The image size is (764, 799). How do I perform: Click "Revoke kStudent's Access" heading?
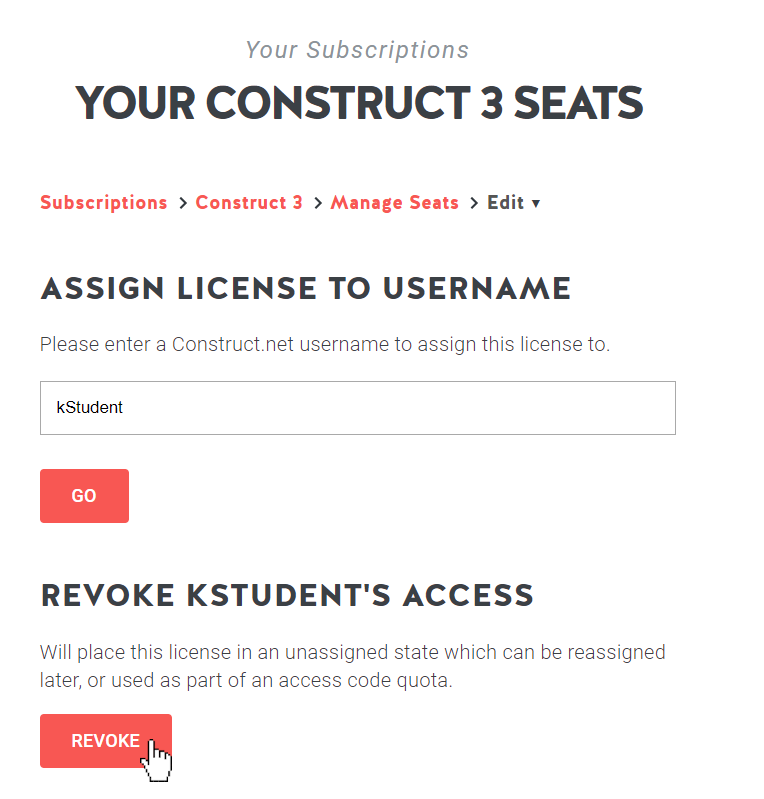(x=287, y=595)
